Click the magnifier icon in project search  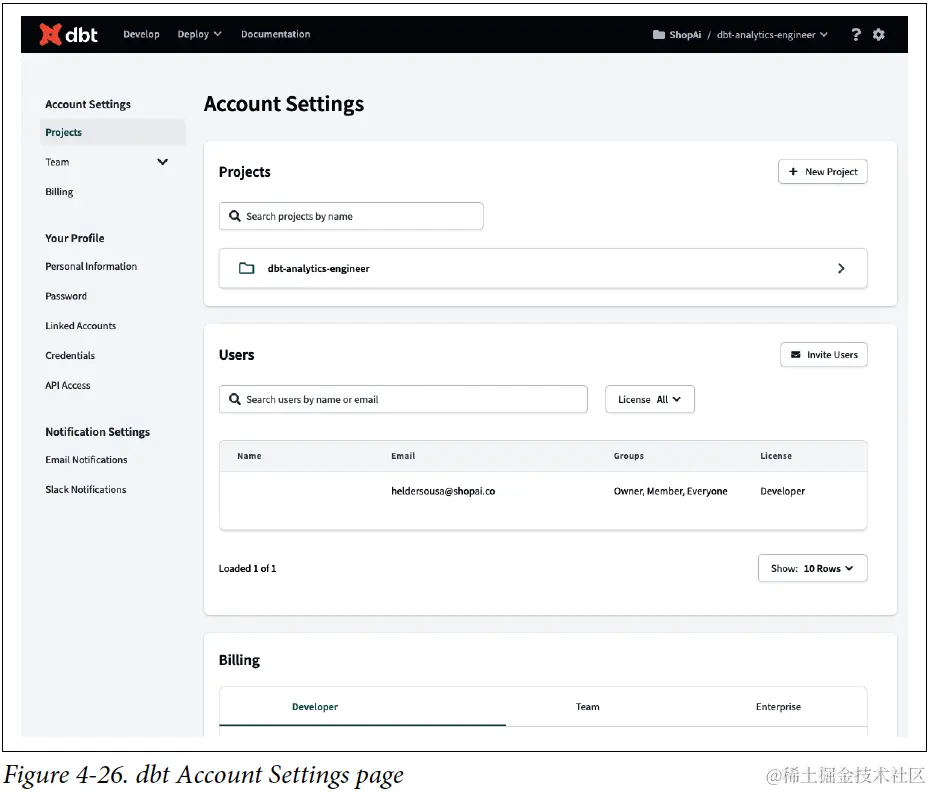pyautogui.click(x=235, y=216)
